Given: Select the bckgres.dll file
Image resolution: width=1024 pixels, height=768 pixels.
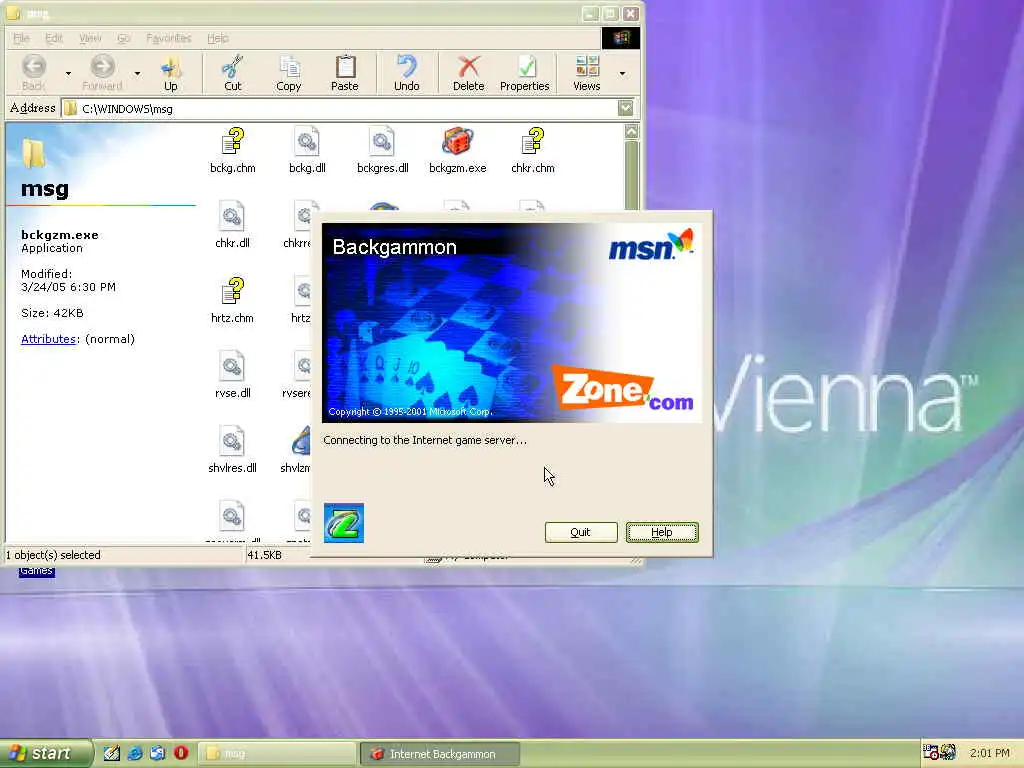Looking at the screenshot, I should [x=383, y=150].
